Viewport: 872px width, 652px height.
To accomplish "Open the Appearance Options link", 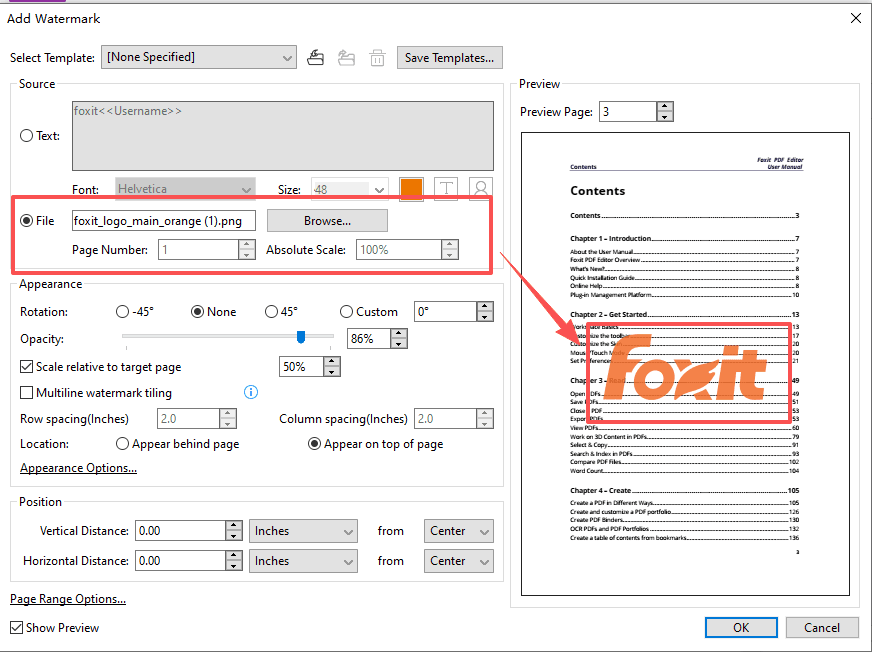I will point(78,468).
